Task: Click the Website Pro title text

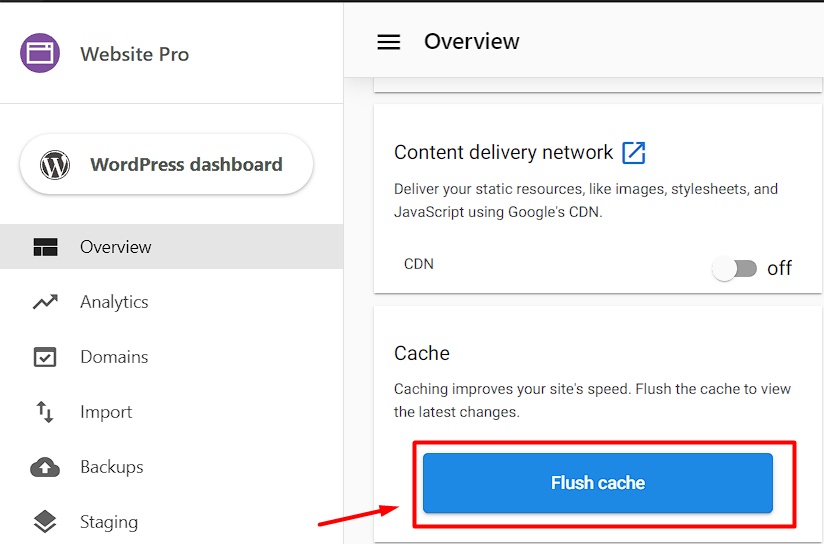Action: click(135, 54)
